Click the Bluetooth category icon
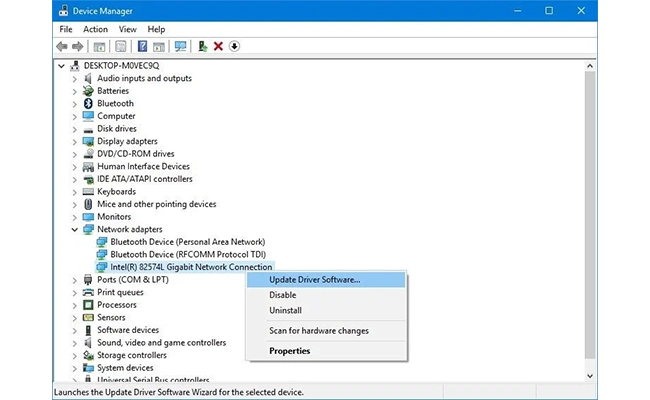This screenshot has width=650, height=400. [x=88, y=103]
